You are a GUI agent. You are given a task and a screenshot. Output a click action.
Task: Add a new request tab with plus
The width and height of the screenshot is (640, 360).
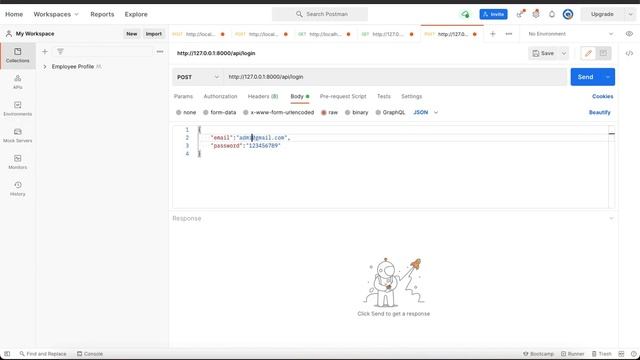(x=493, y=34)
